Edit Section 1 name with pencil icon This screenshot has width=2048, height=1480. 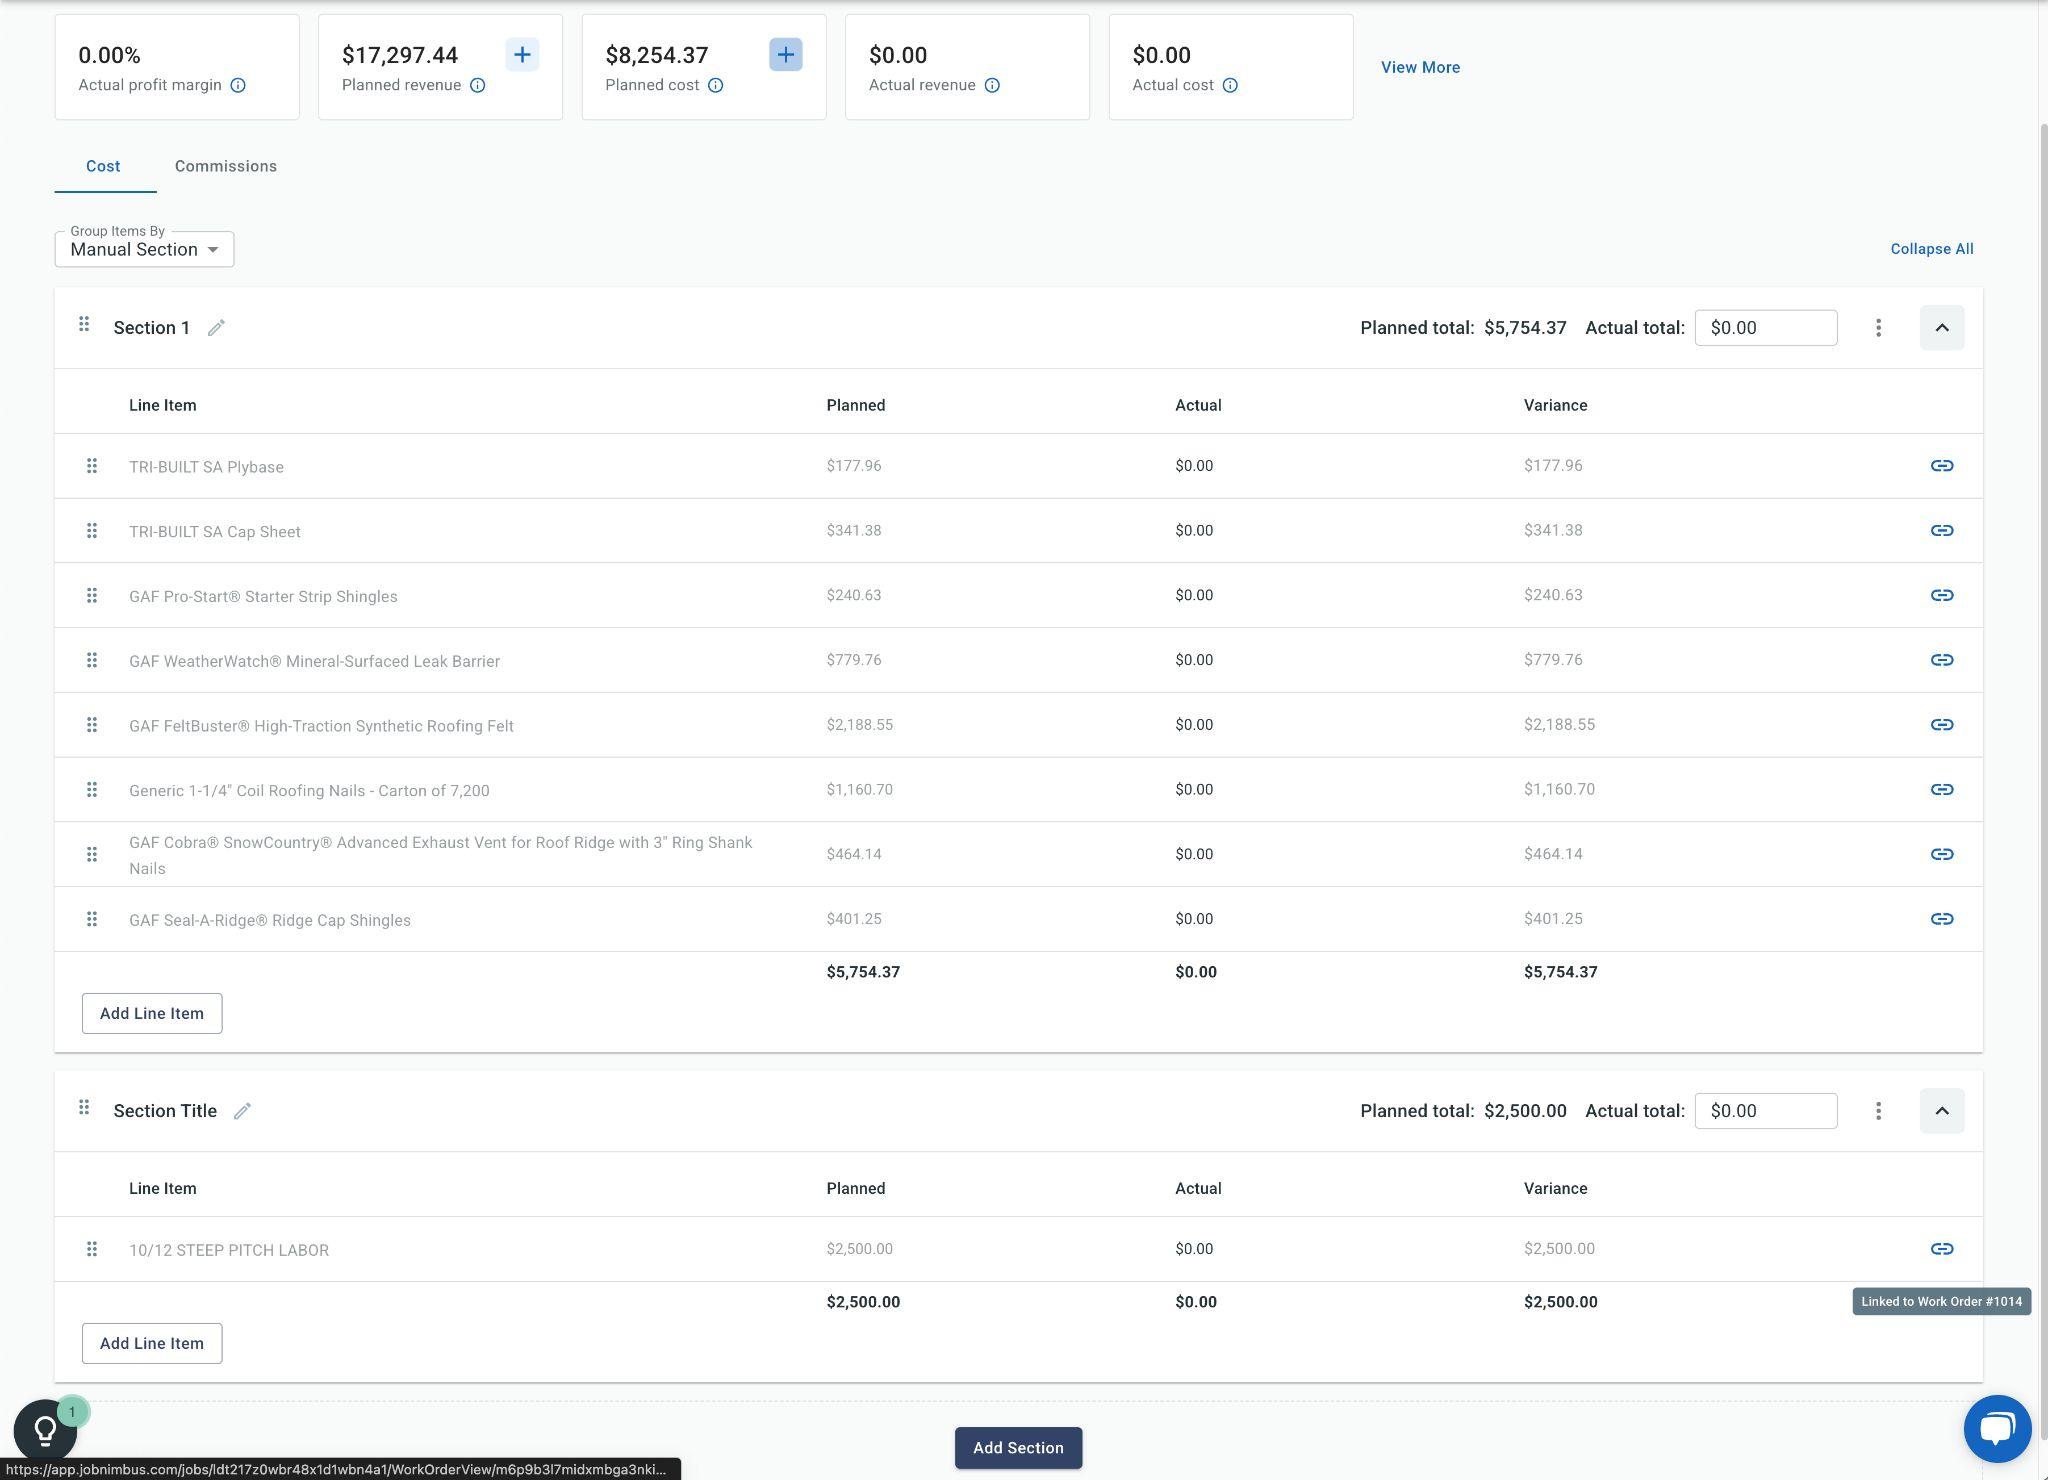coord(216,328)
